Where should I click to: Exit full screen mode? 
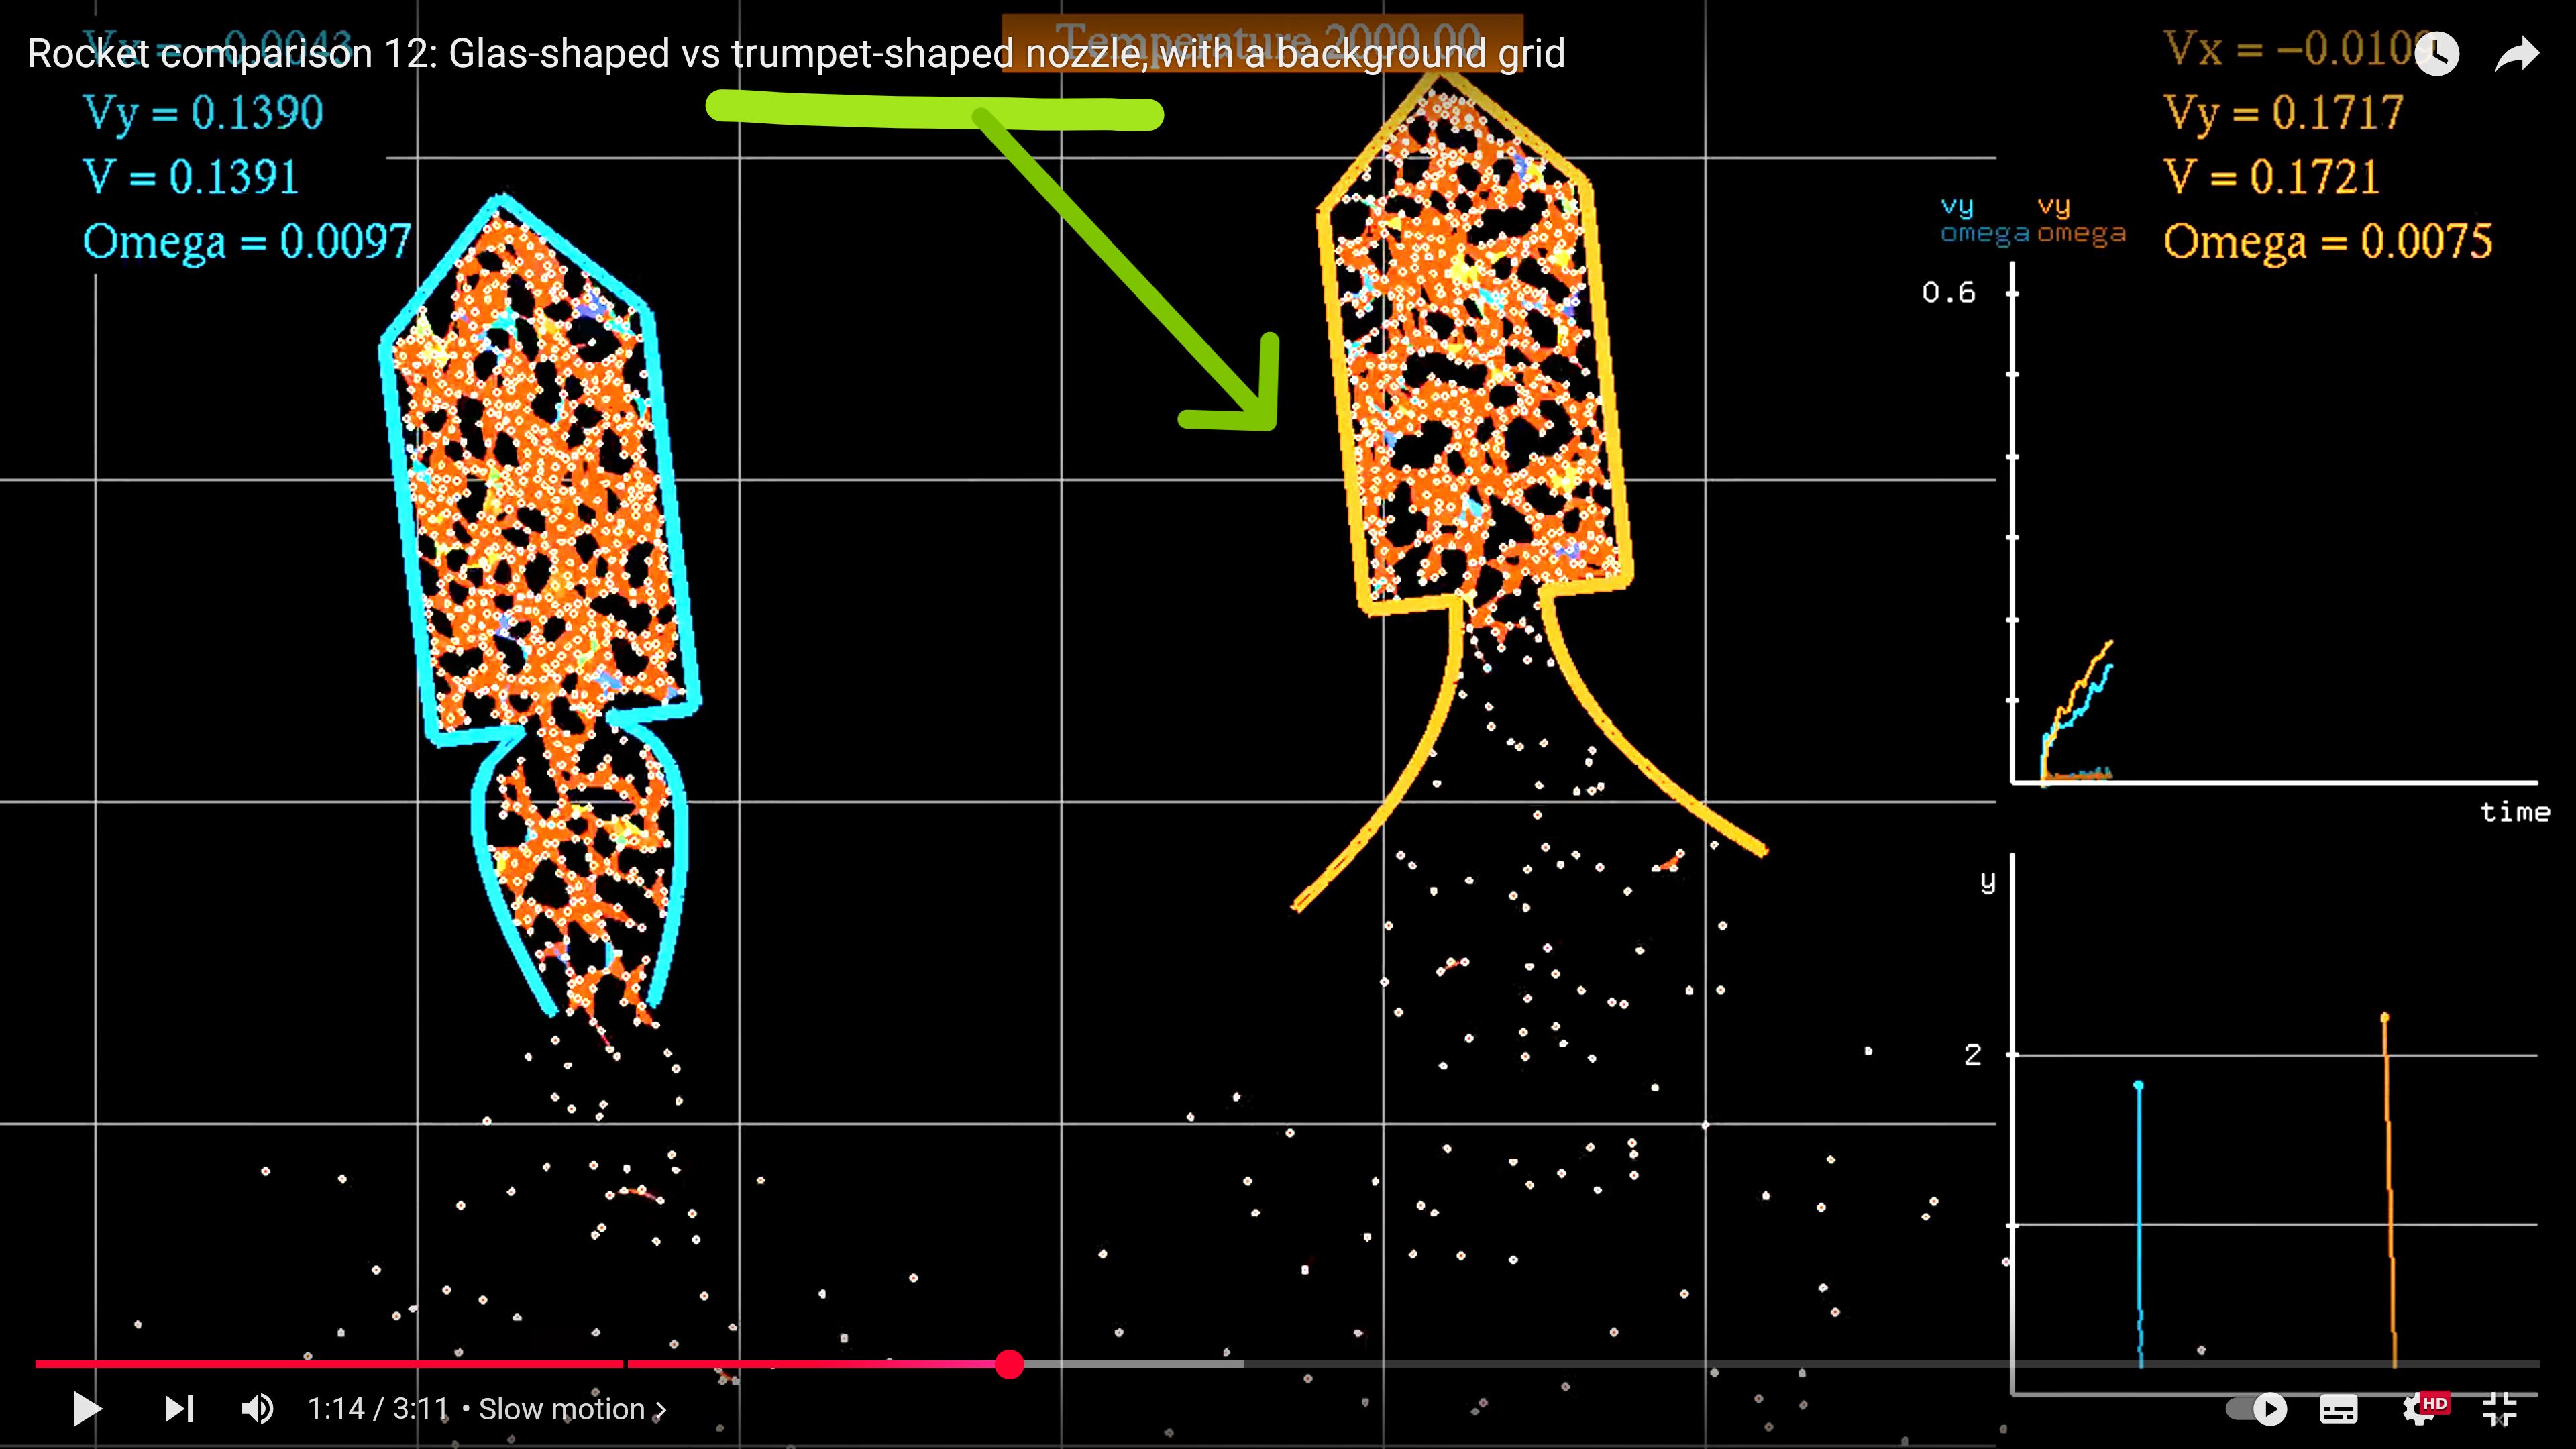2499,1409
